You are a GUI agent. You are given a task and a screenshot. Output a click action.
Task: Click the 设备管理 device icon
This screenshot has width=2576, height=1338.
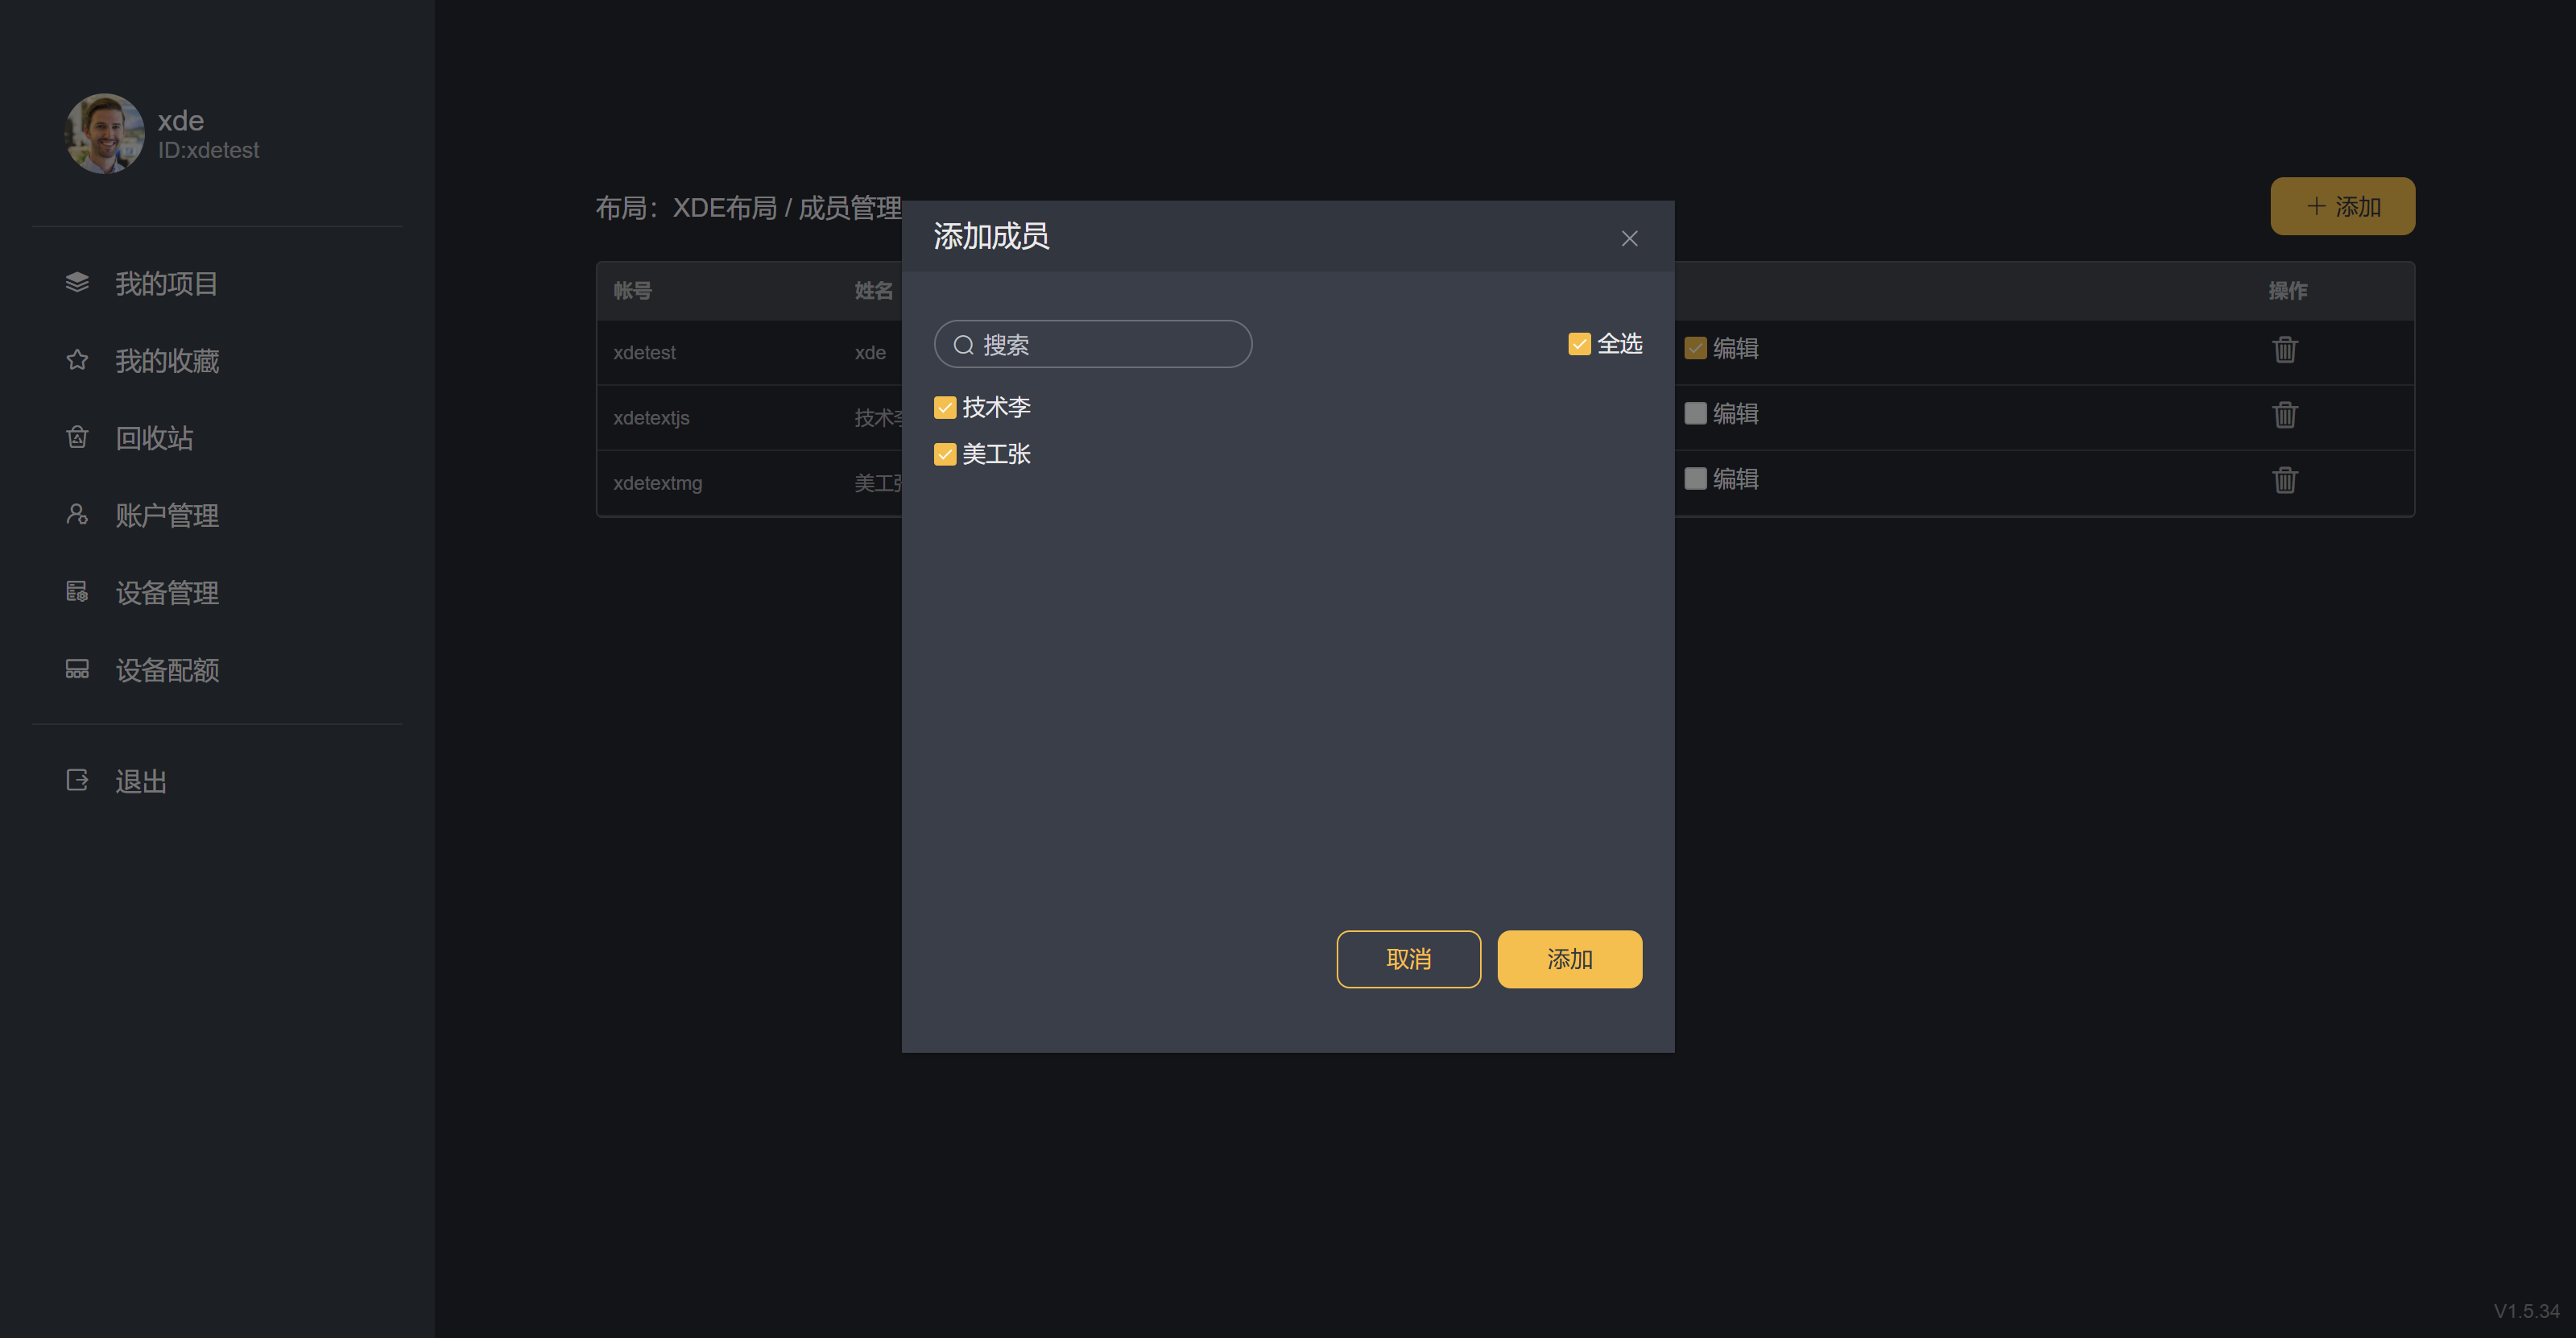coord(77,592)
